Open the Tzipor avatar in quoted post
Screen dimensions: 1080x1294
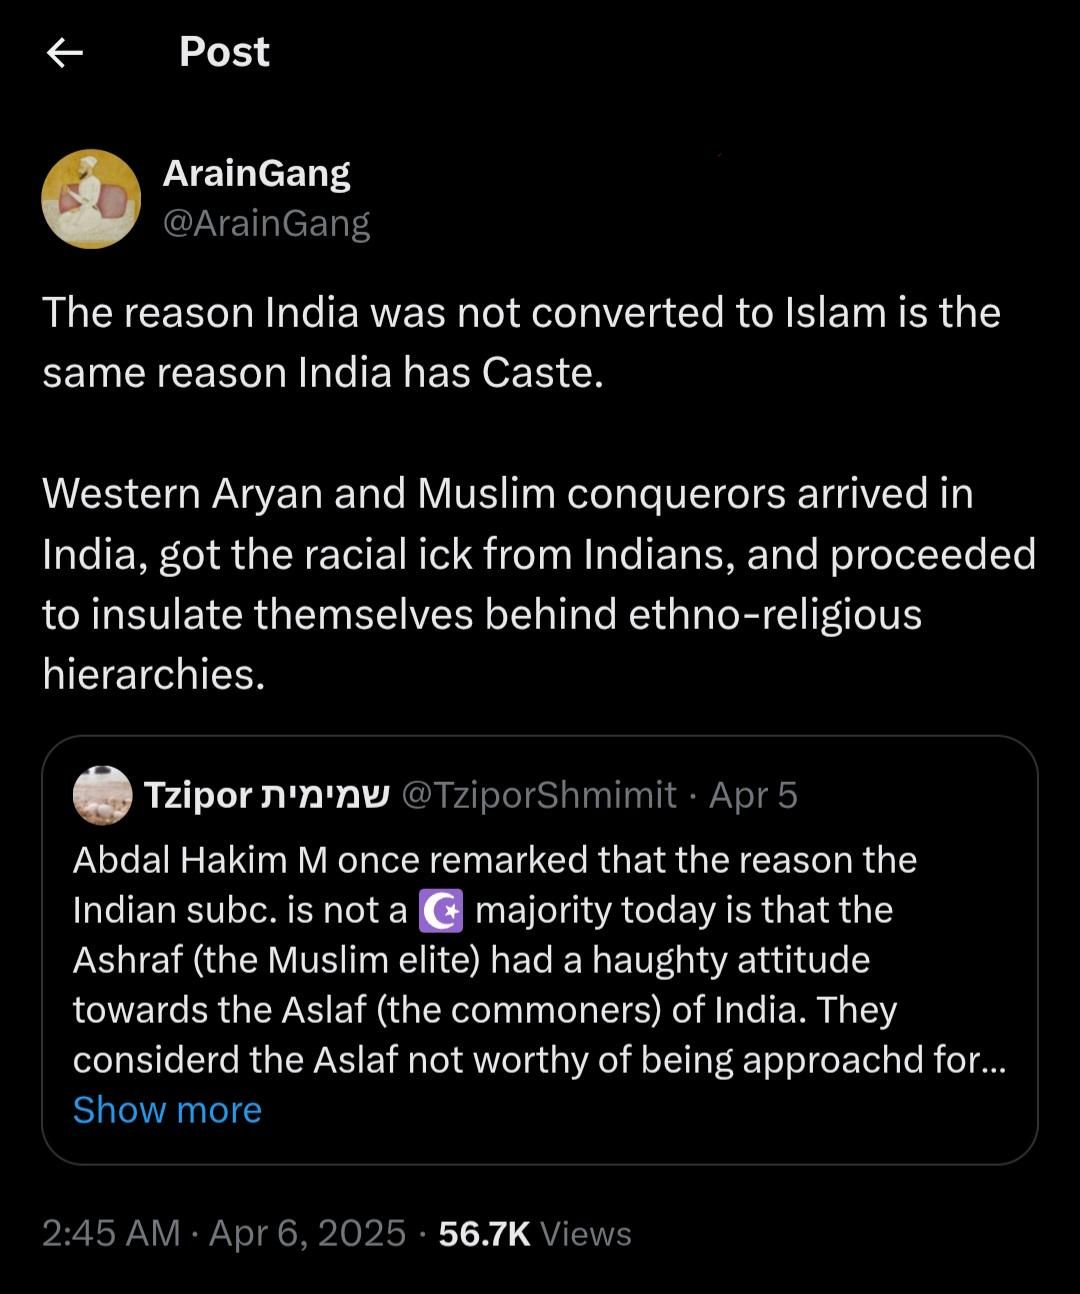point(103,796)
